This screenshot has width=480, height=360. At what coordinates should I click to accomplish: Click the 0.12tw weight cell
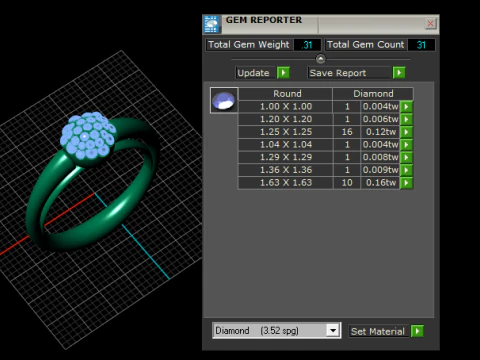click(x=380, y=132)
